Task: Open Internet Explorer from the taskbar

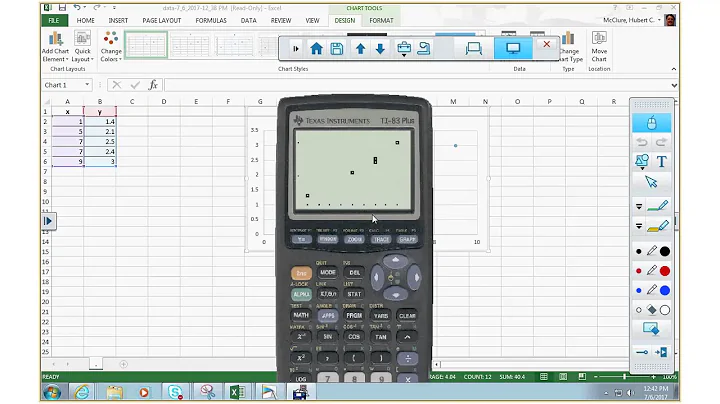Action: tap(82, 393)
